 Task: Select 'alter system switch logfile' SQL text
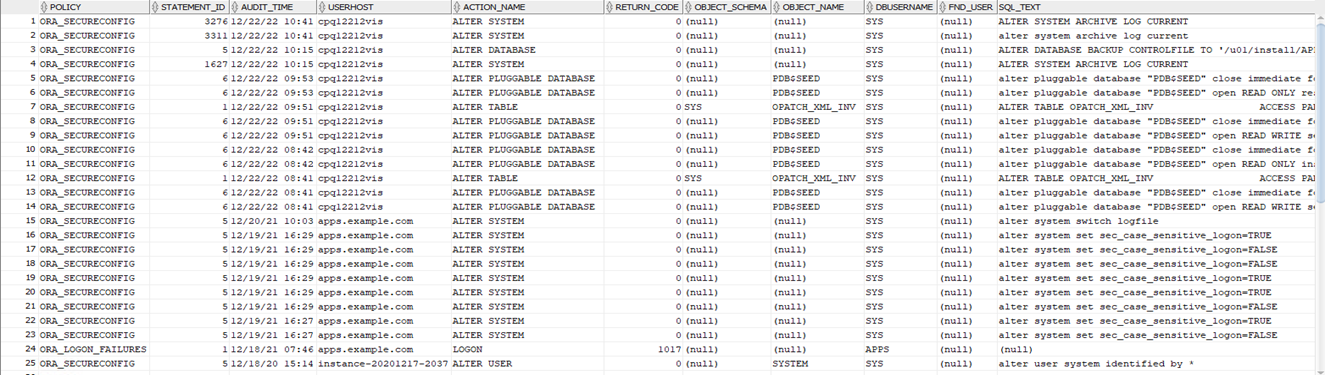coord(1078,221)
